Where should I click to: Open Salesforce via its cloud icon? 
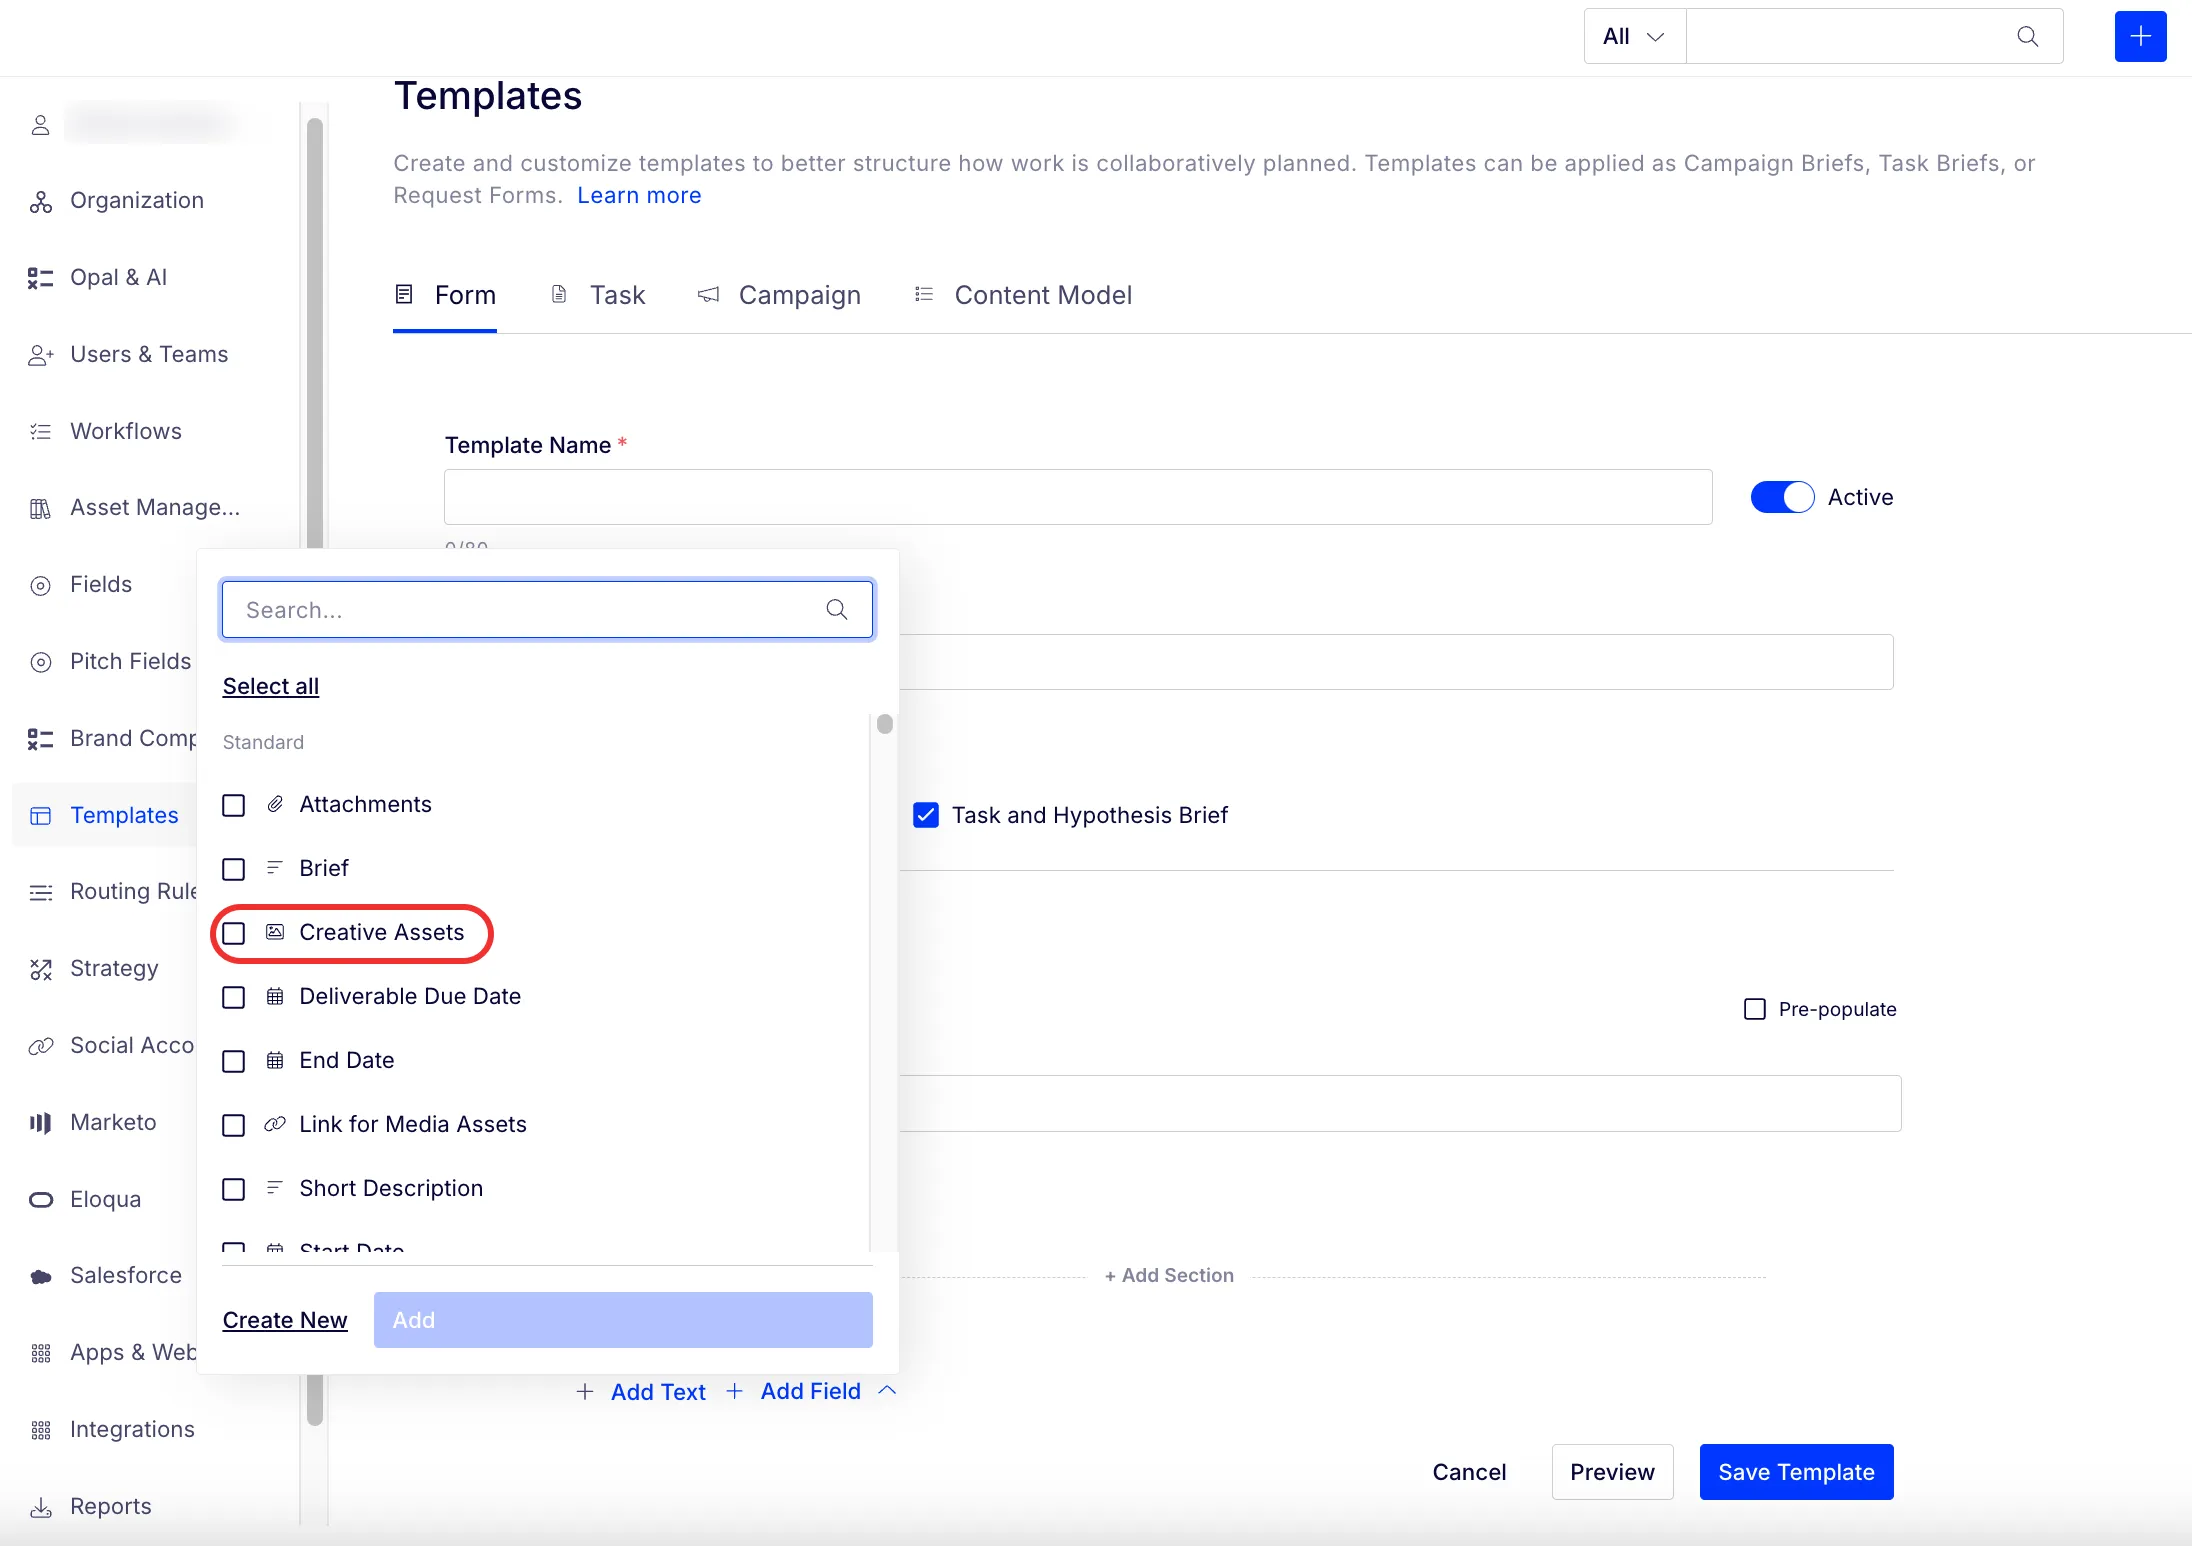[x=40, y=1277]
